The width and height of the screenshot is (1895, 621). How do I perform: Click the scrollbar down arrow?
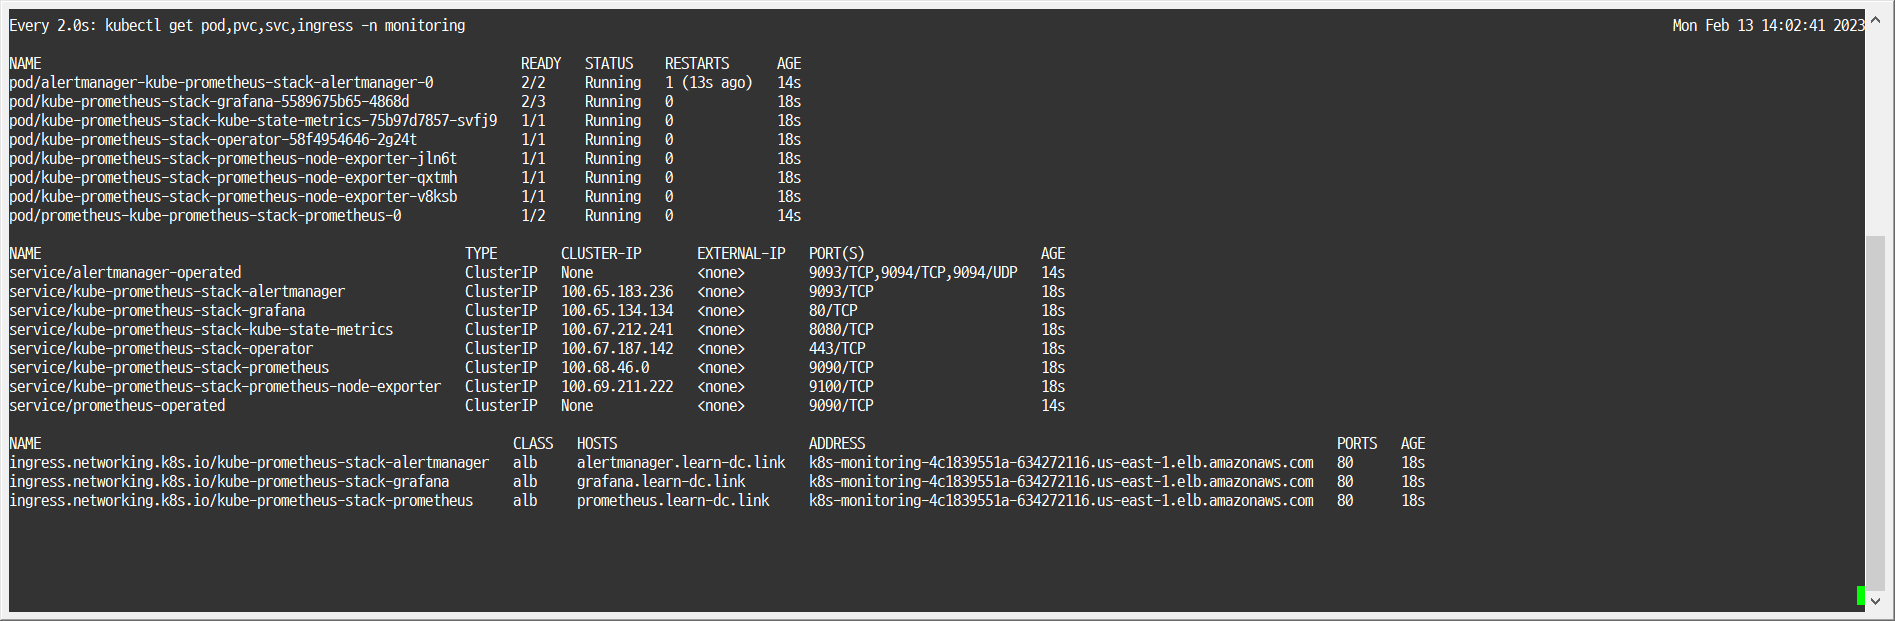pos(1875,601)
